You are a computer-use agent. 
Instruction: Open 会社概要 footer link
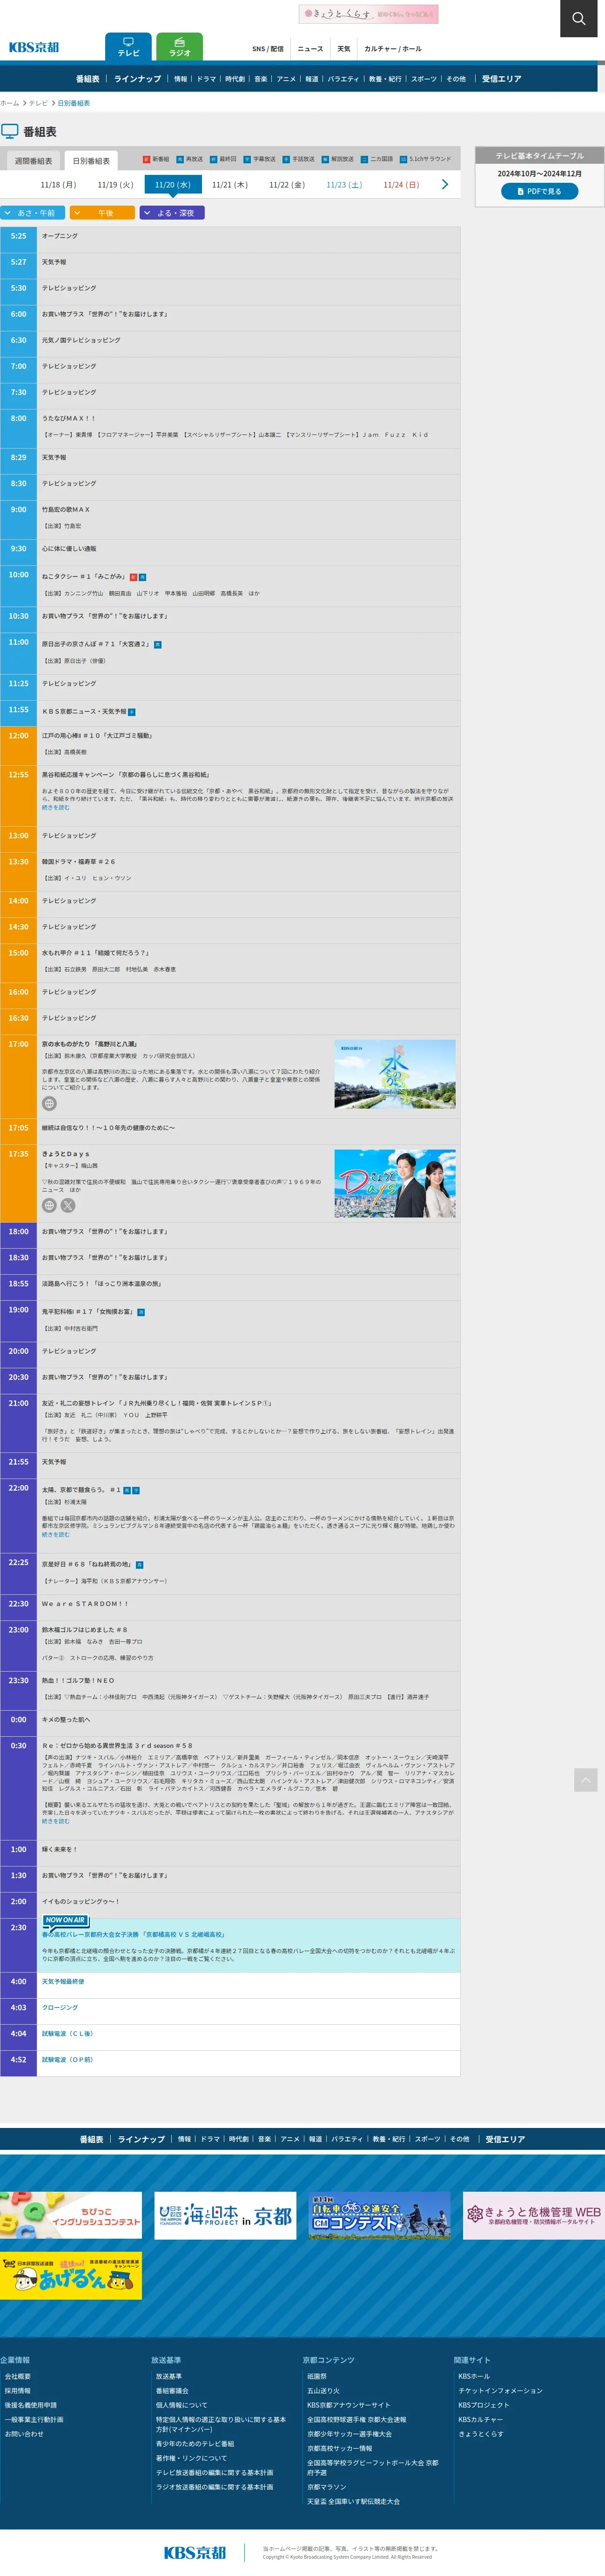tap(18, 2376)
